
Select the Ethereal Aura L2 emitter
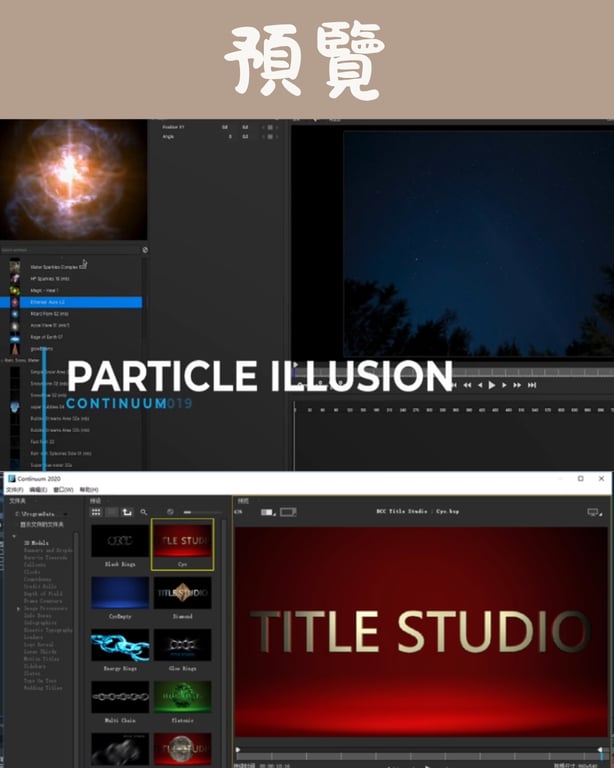[x=71, y=302]
